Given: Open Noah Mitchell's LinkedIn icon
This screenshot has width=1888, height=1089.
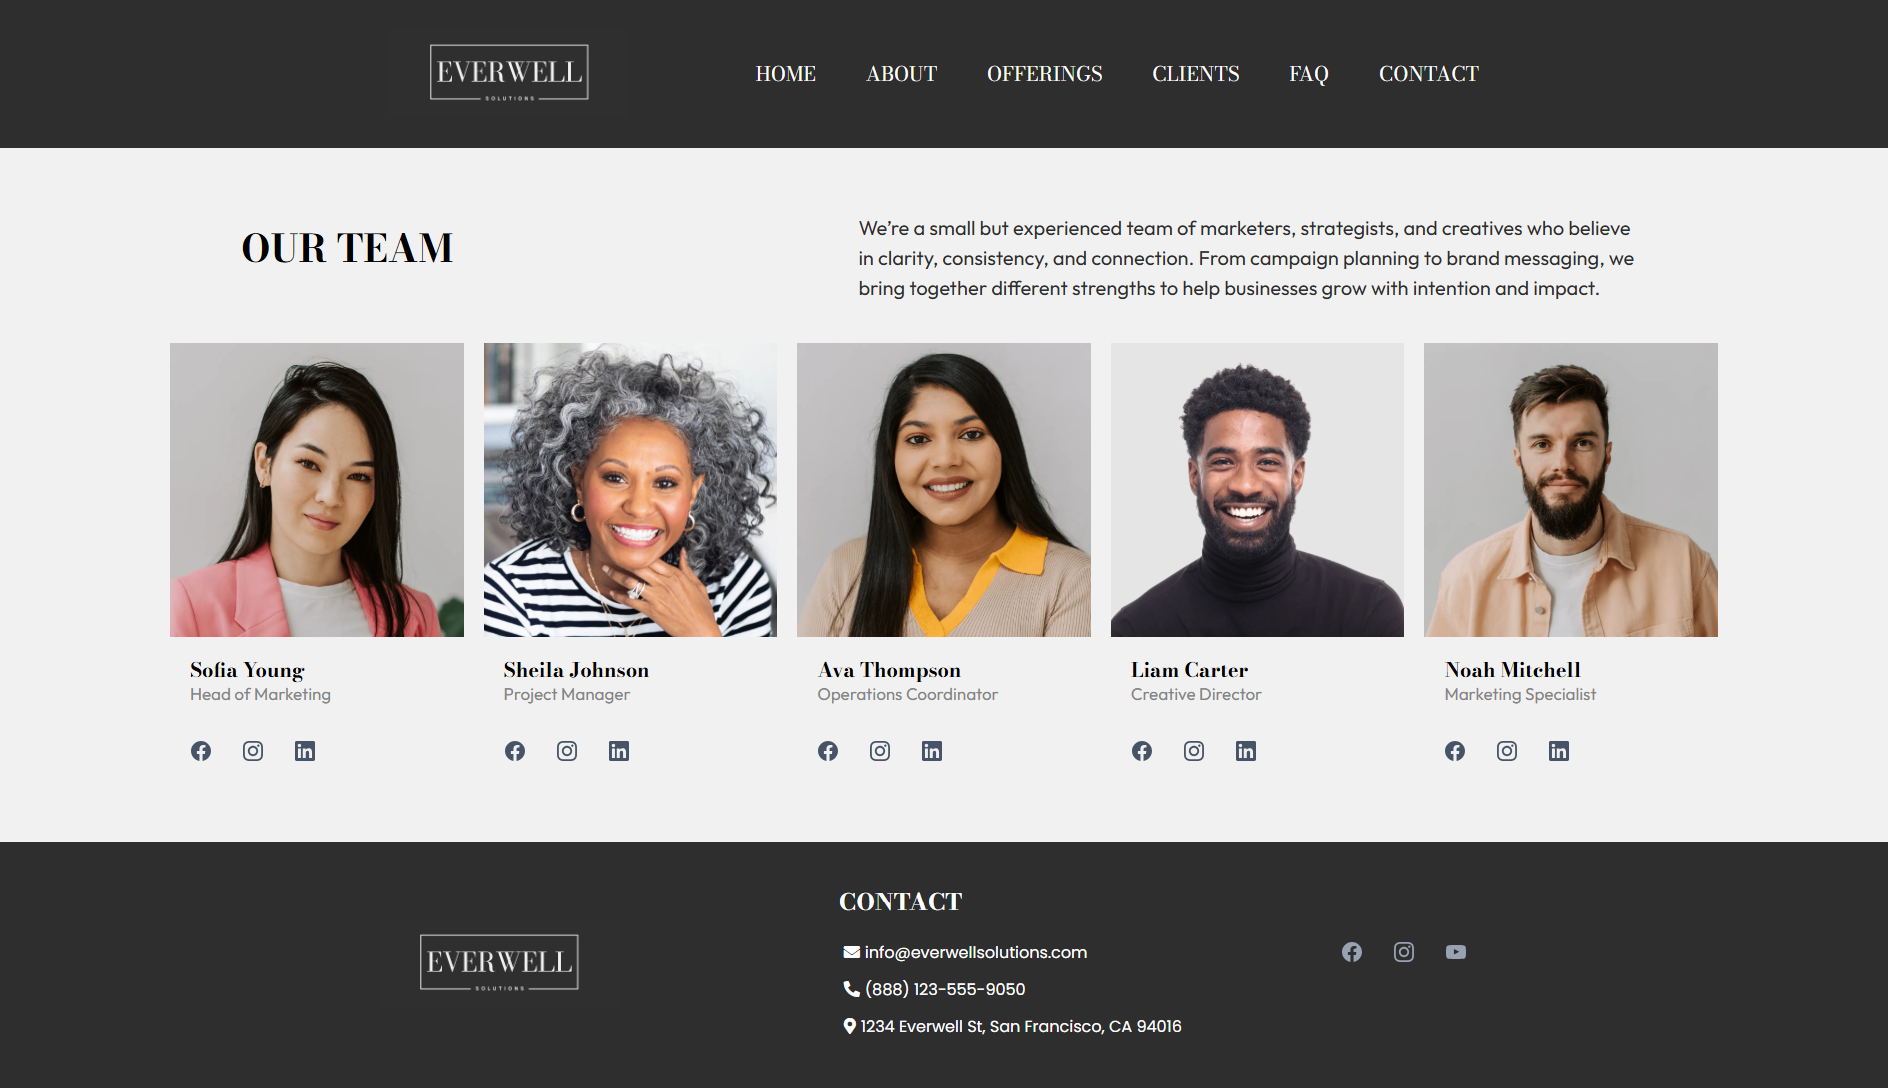Looking at the screenshot, I should click(1559, 751).
